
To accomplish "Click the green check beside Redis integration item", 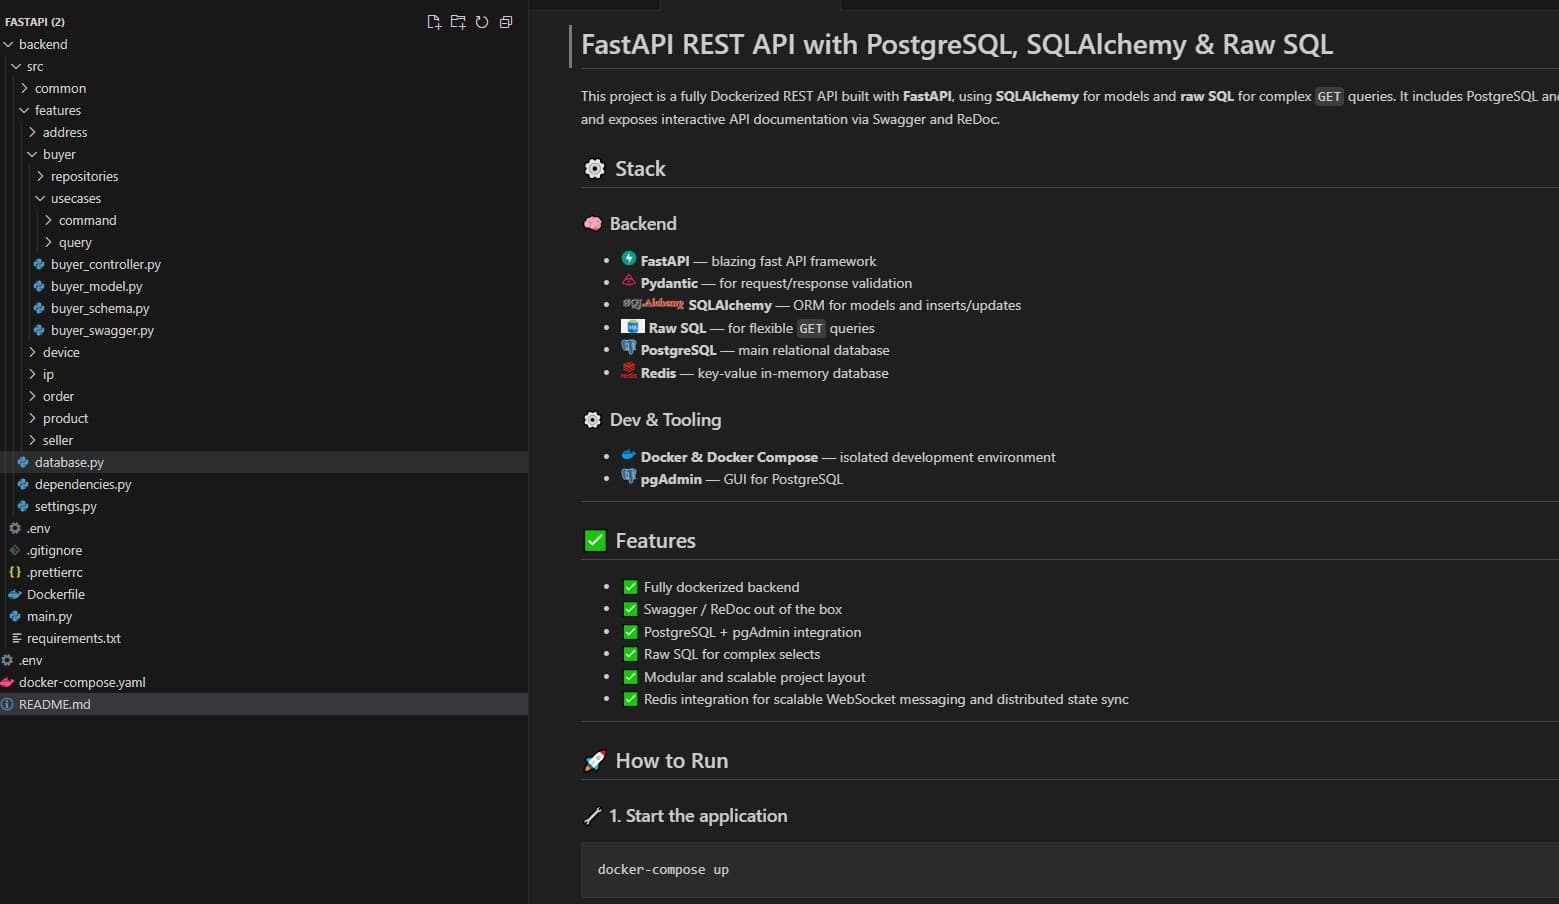I will [631, 699].
